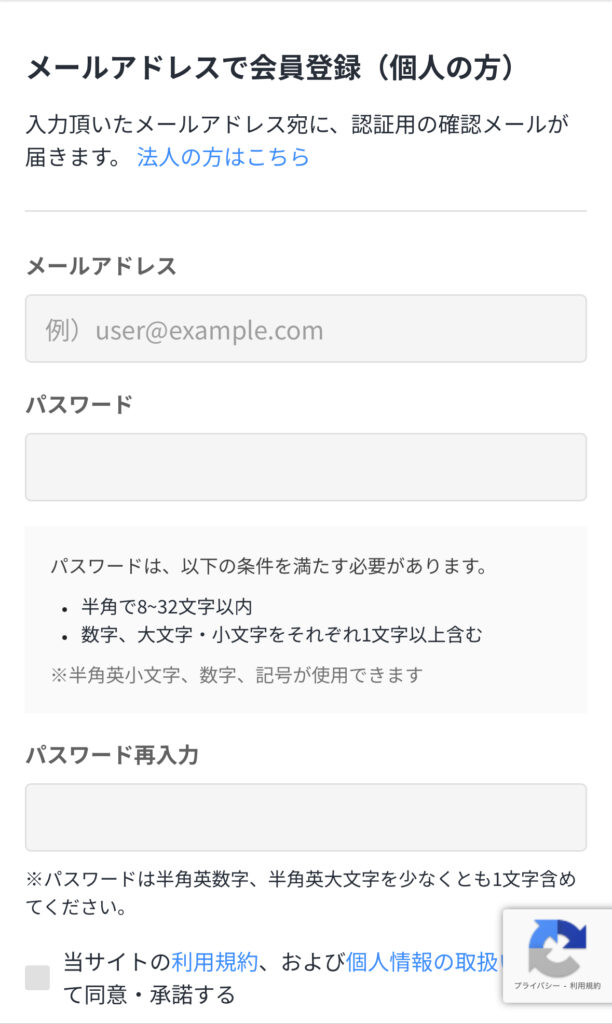Image resolution: width=612 pixels, height=1024 pixels.
Task: Click the reCAPTCHA logo icon
Action: pos(556,946)
